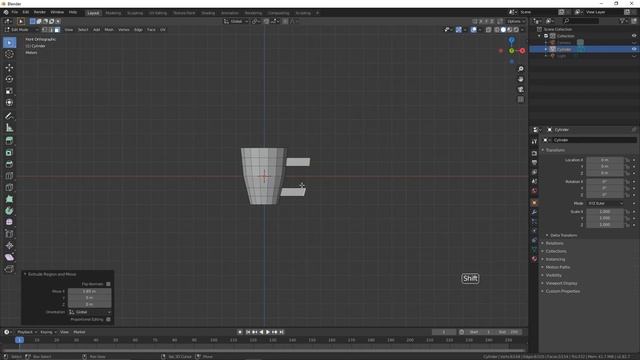The image size is (640, 360).
Task: Open the Edit Mode dropdown
Action: 21,30
